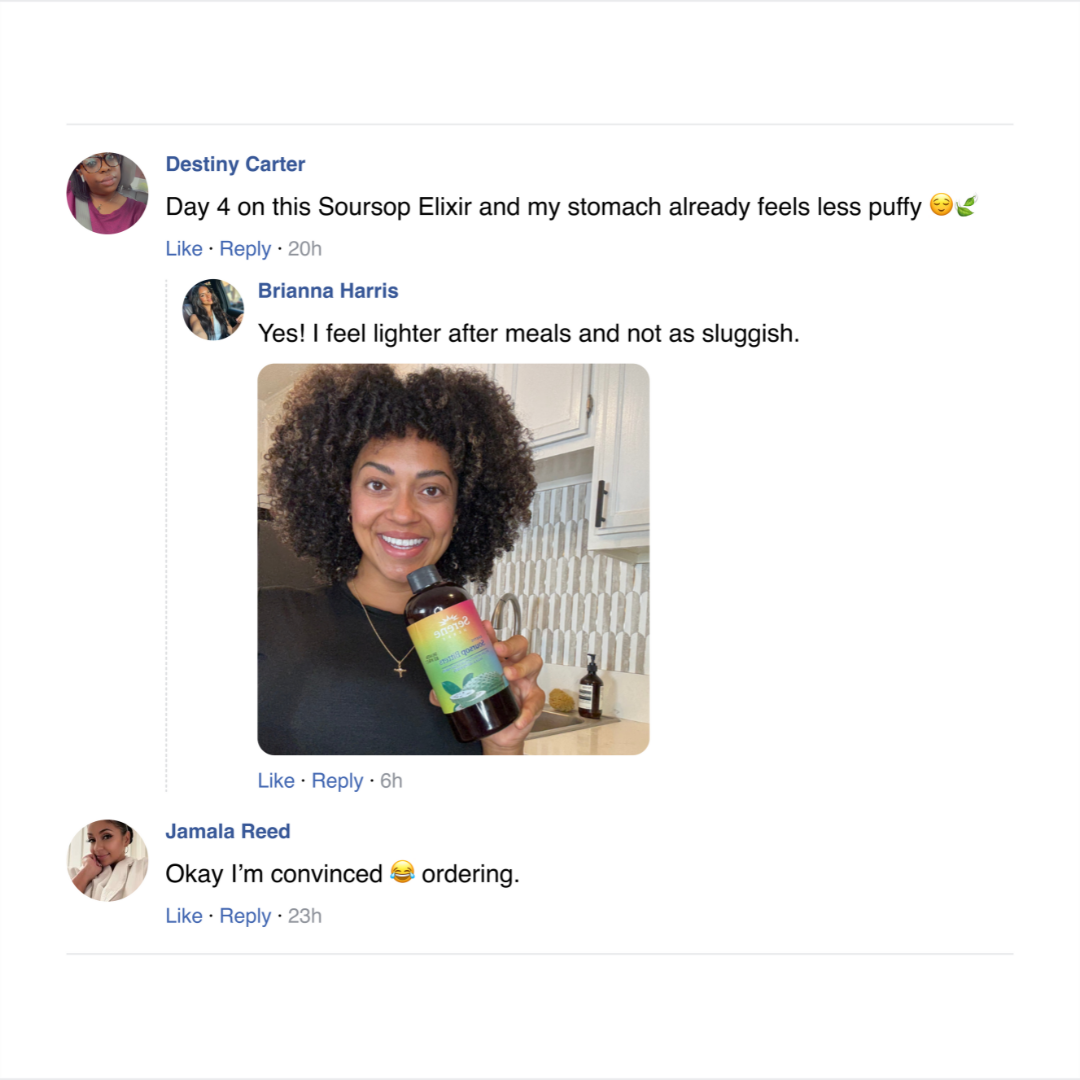Click Destiny Carter's profile picture
Image resolution: width=1080 pixels, height=1080 pixels.
click(x=107, y=193)
